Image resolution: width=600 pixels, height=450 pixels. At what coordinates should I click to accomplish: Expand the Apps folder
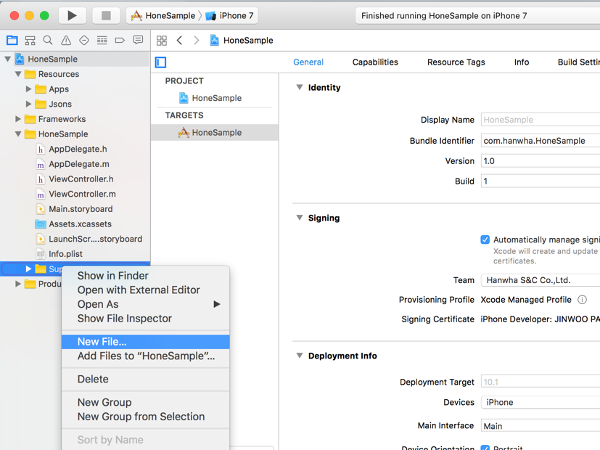(x=28, y=89)
